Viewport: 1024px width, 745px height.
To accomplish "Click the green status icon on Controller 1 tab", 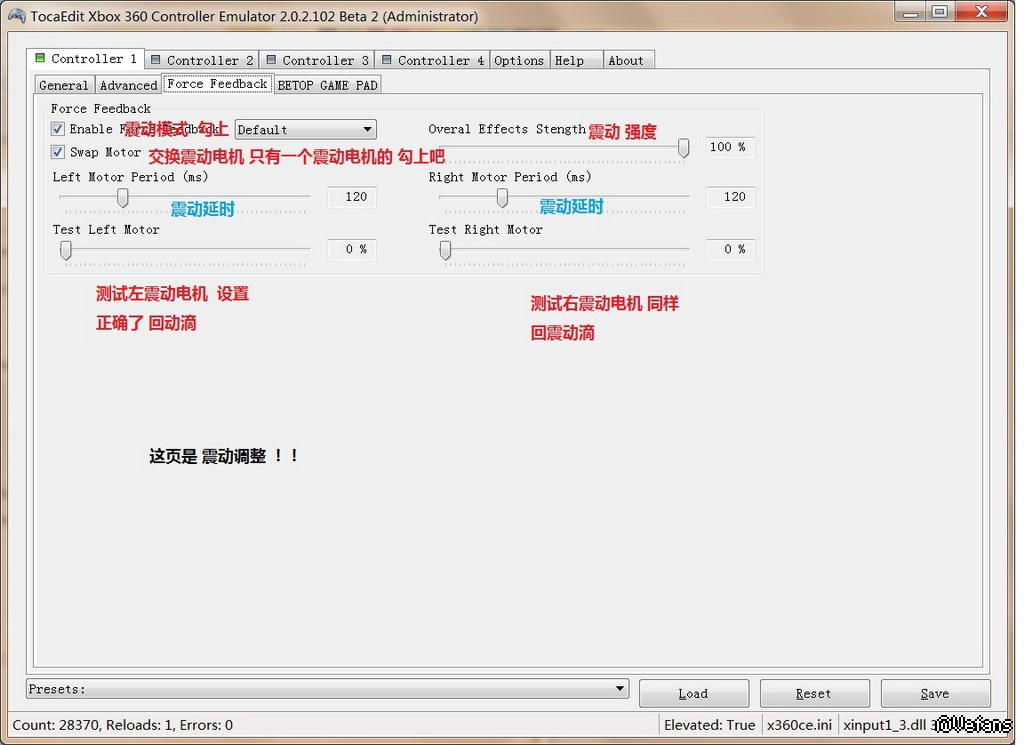I will pyautogui.click(x=40, y=58).
